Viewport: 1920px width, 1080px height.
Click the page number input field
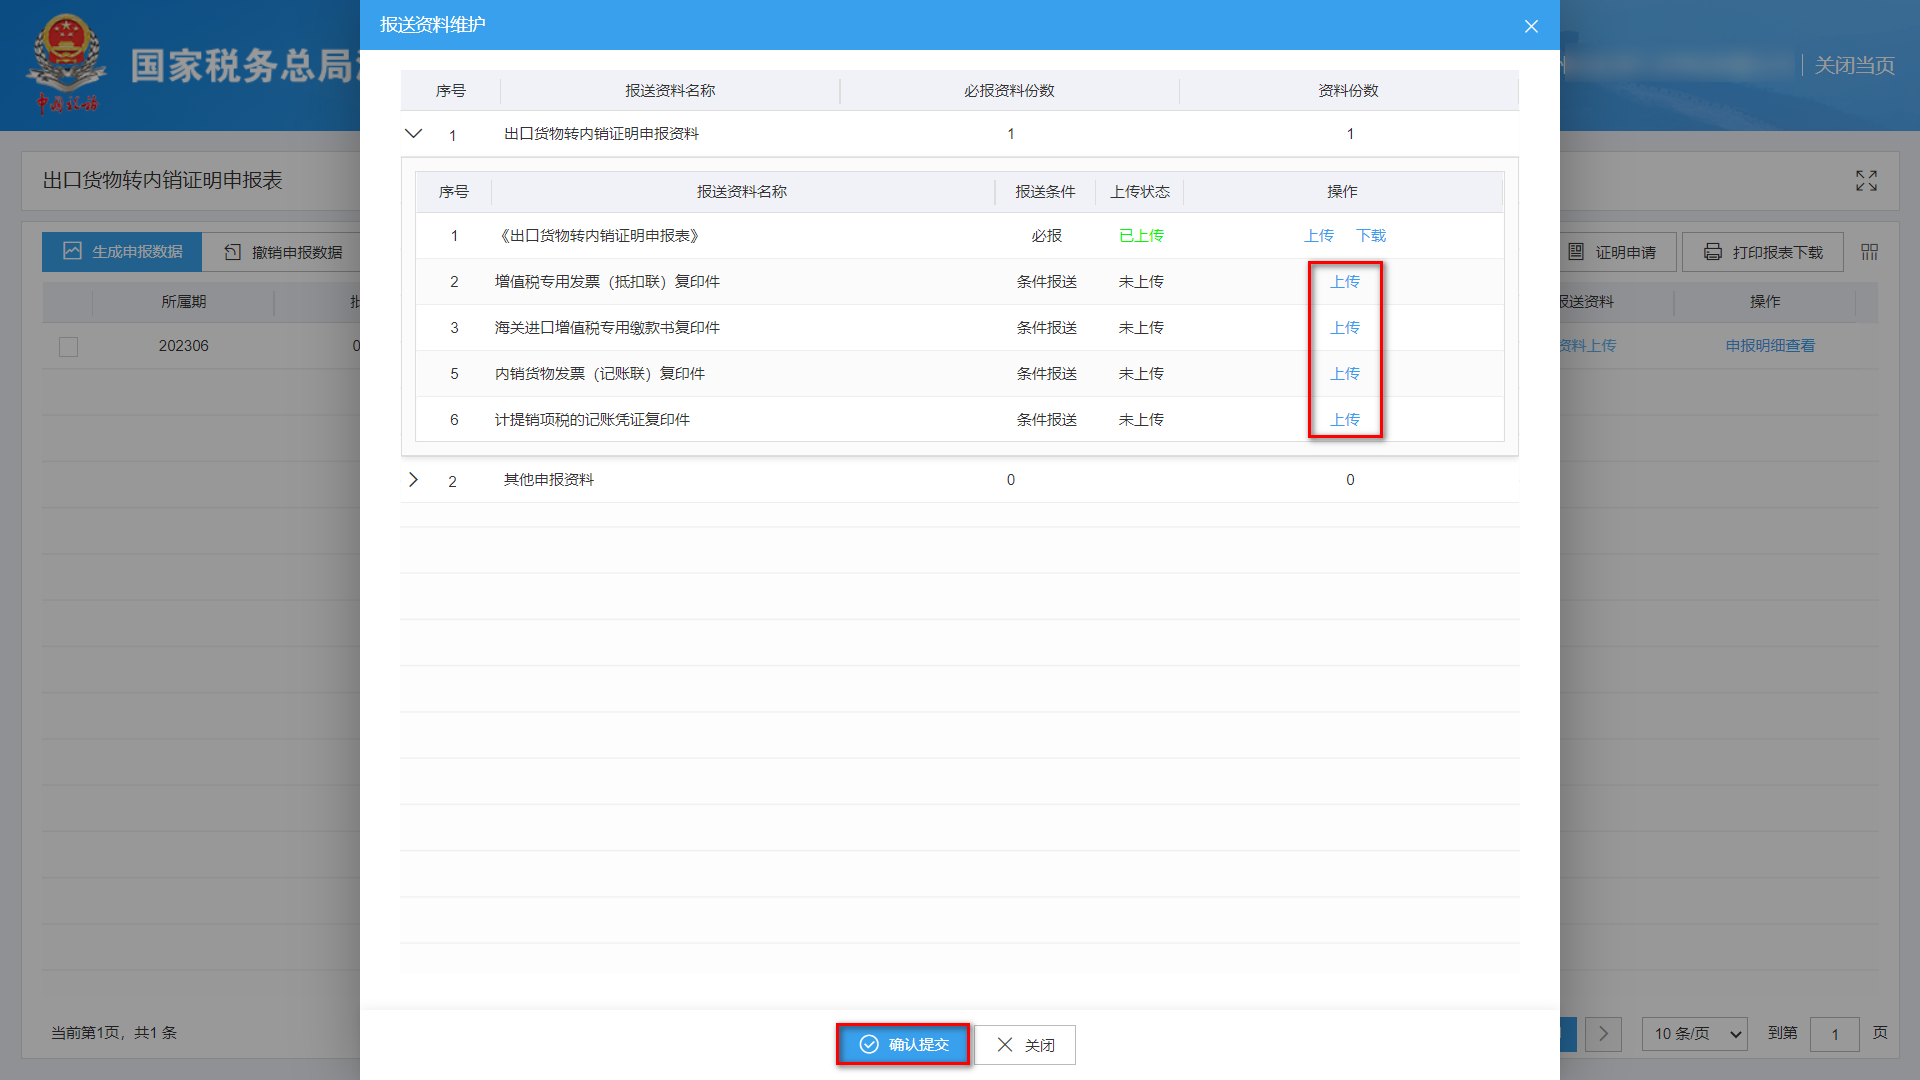tap(1834, 1033)
